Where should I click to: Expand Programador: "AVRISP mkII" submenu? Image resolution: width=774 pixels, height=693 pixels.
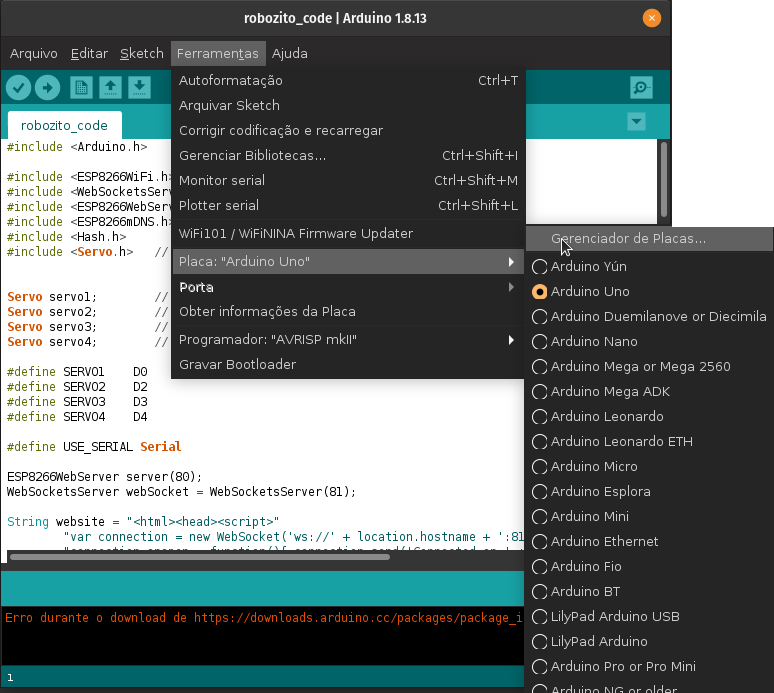[x=348, y=340]
